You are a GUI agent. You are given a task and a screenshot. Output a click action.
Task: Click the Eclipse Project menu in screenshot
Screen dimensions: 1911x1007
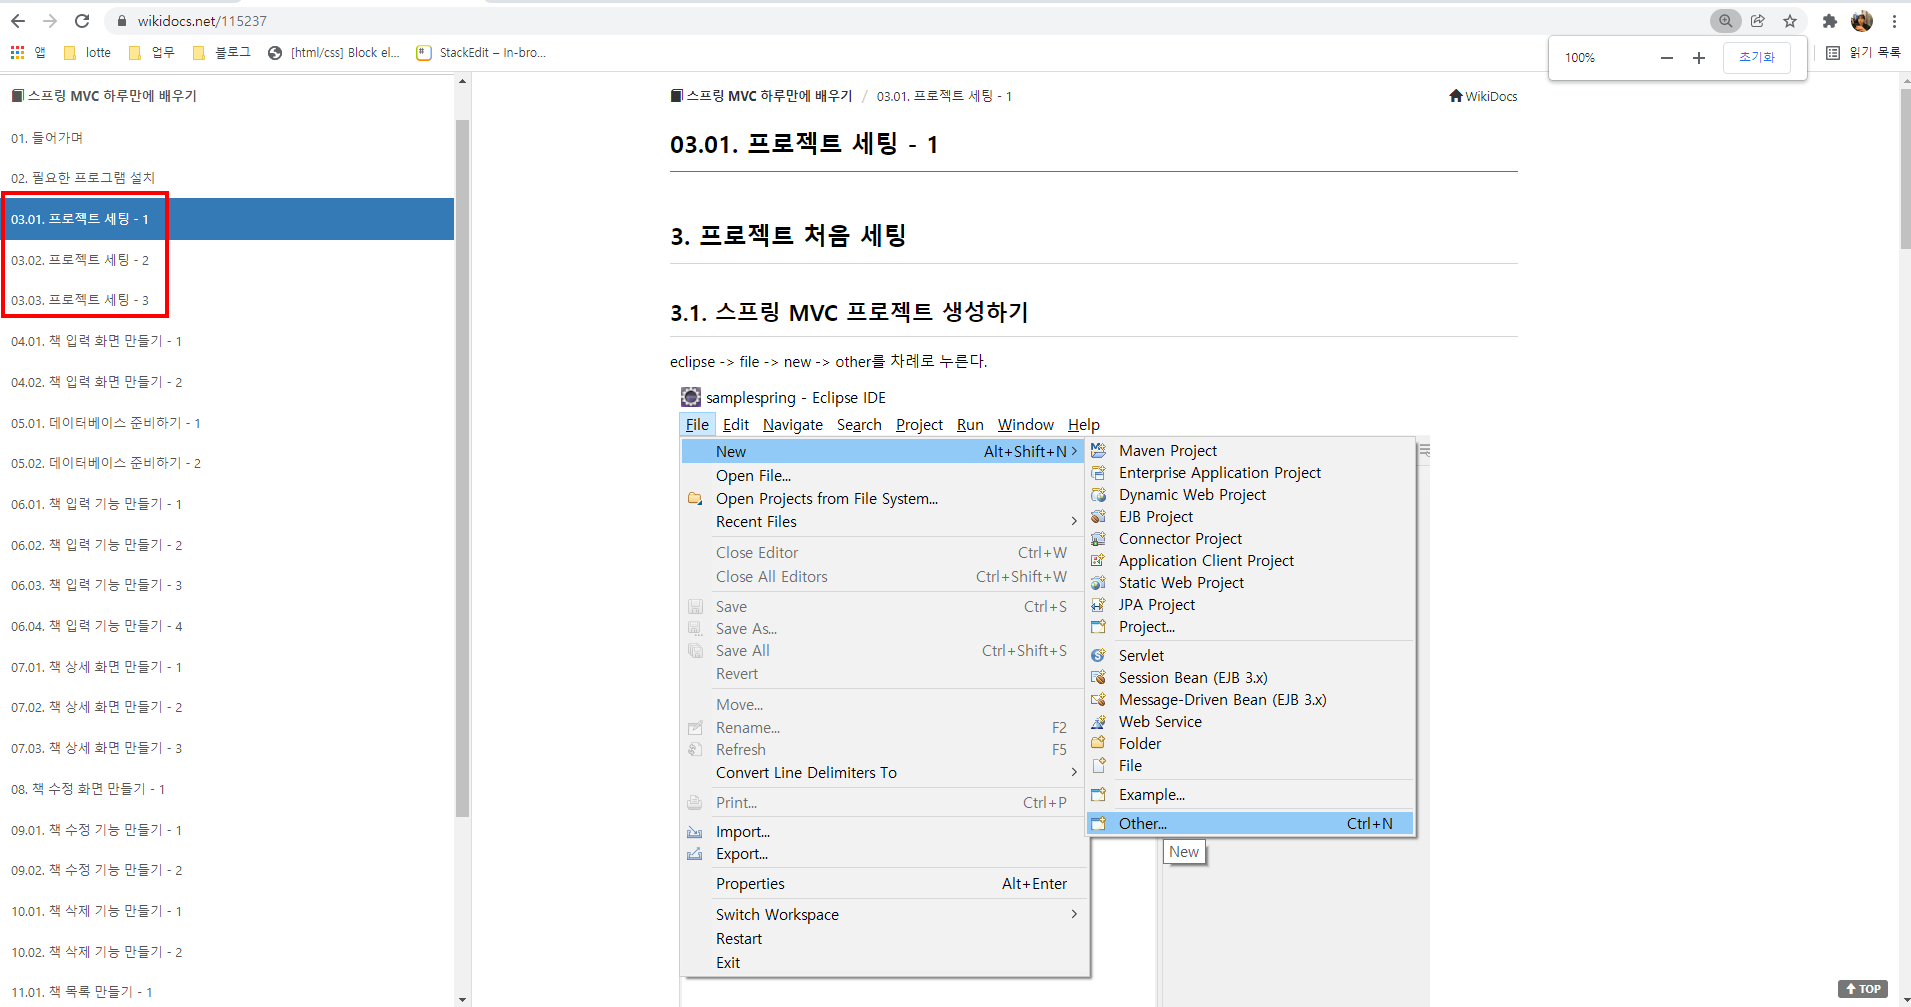click(x=919, y=425)
